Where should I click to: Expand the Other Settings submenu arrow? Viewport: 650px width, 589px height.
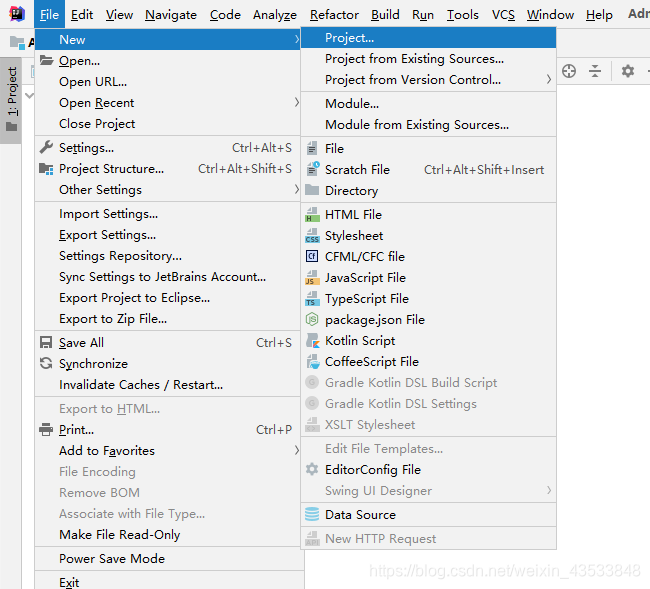click(297, 189)
